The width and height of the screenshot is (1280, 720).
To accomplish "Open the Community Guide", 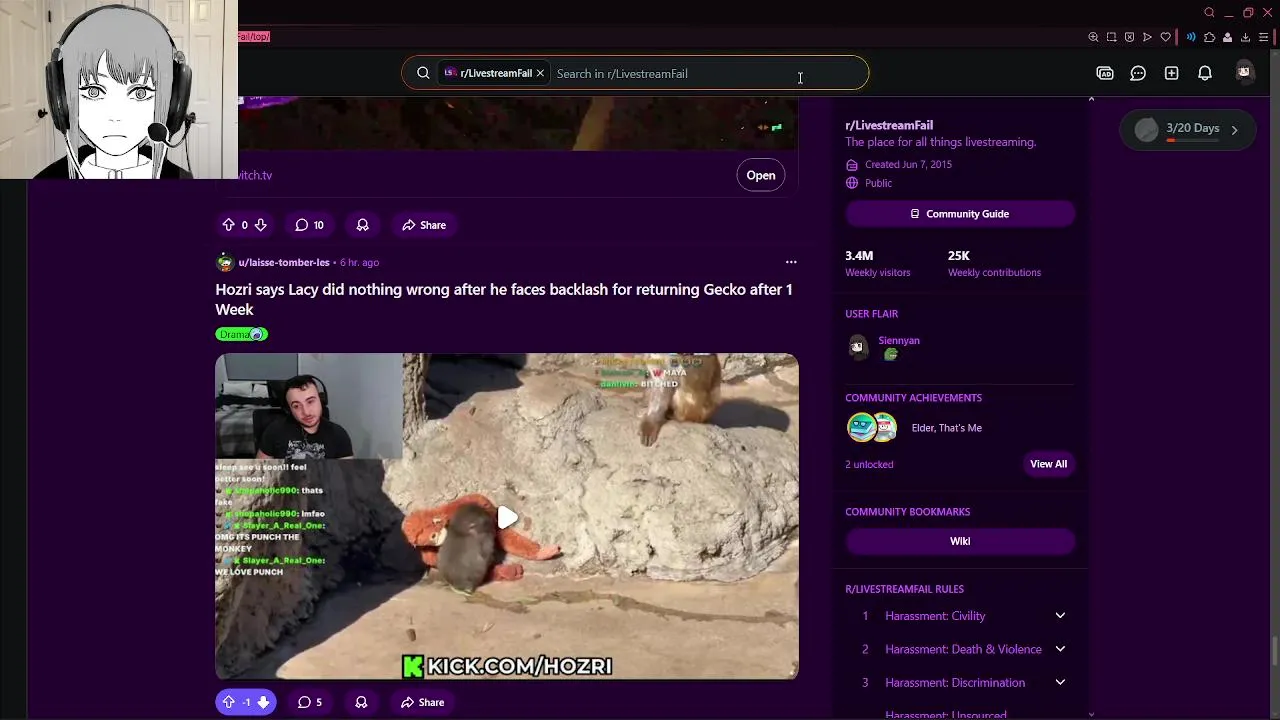I will pyautogui.click(x=960, y=214).
